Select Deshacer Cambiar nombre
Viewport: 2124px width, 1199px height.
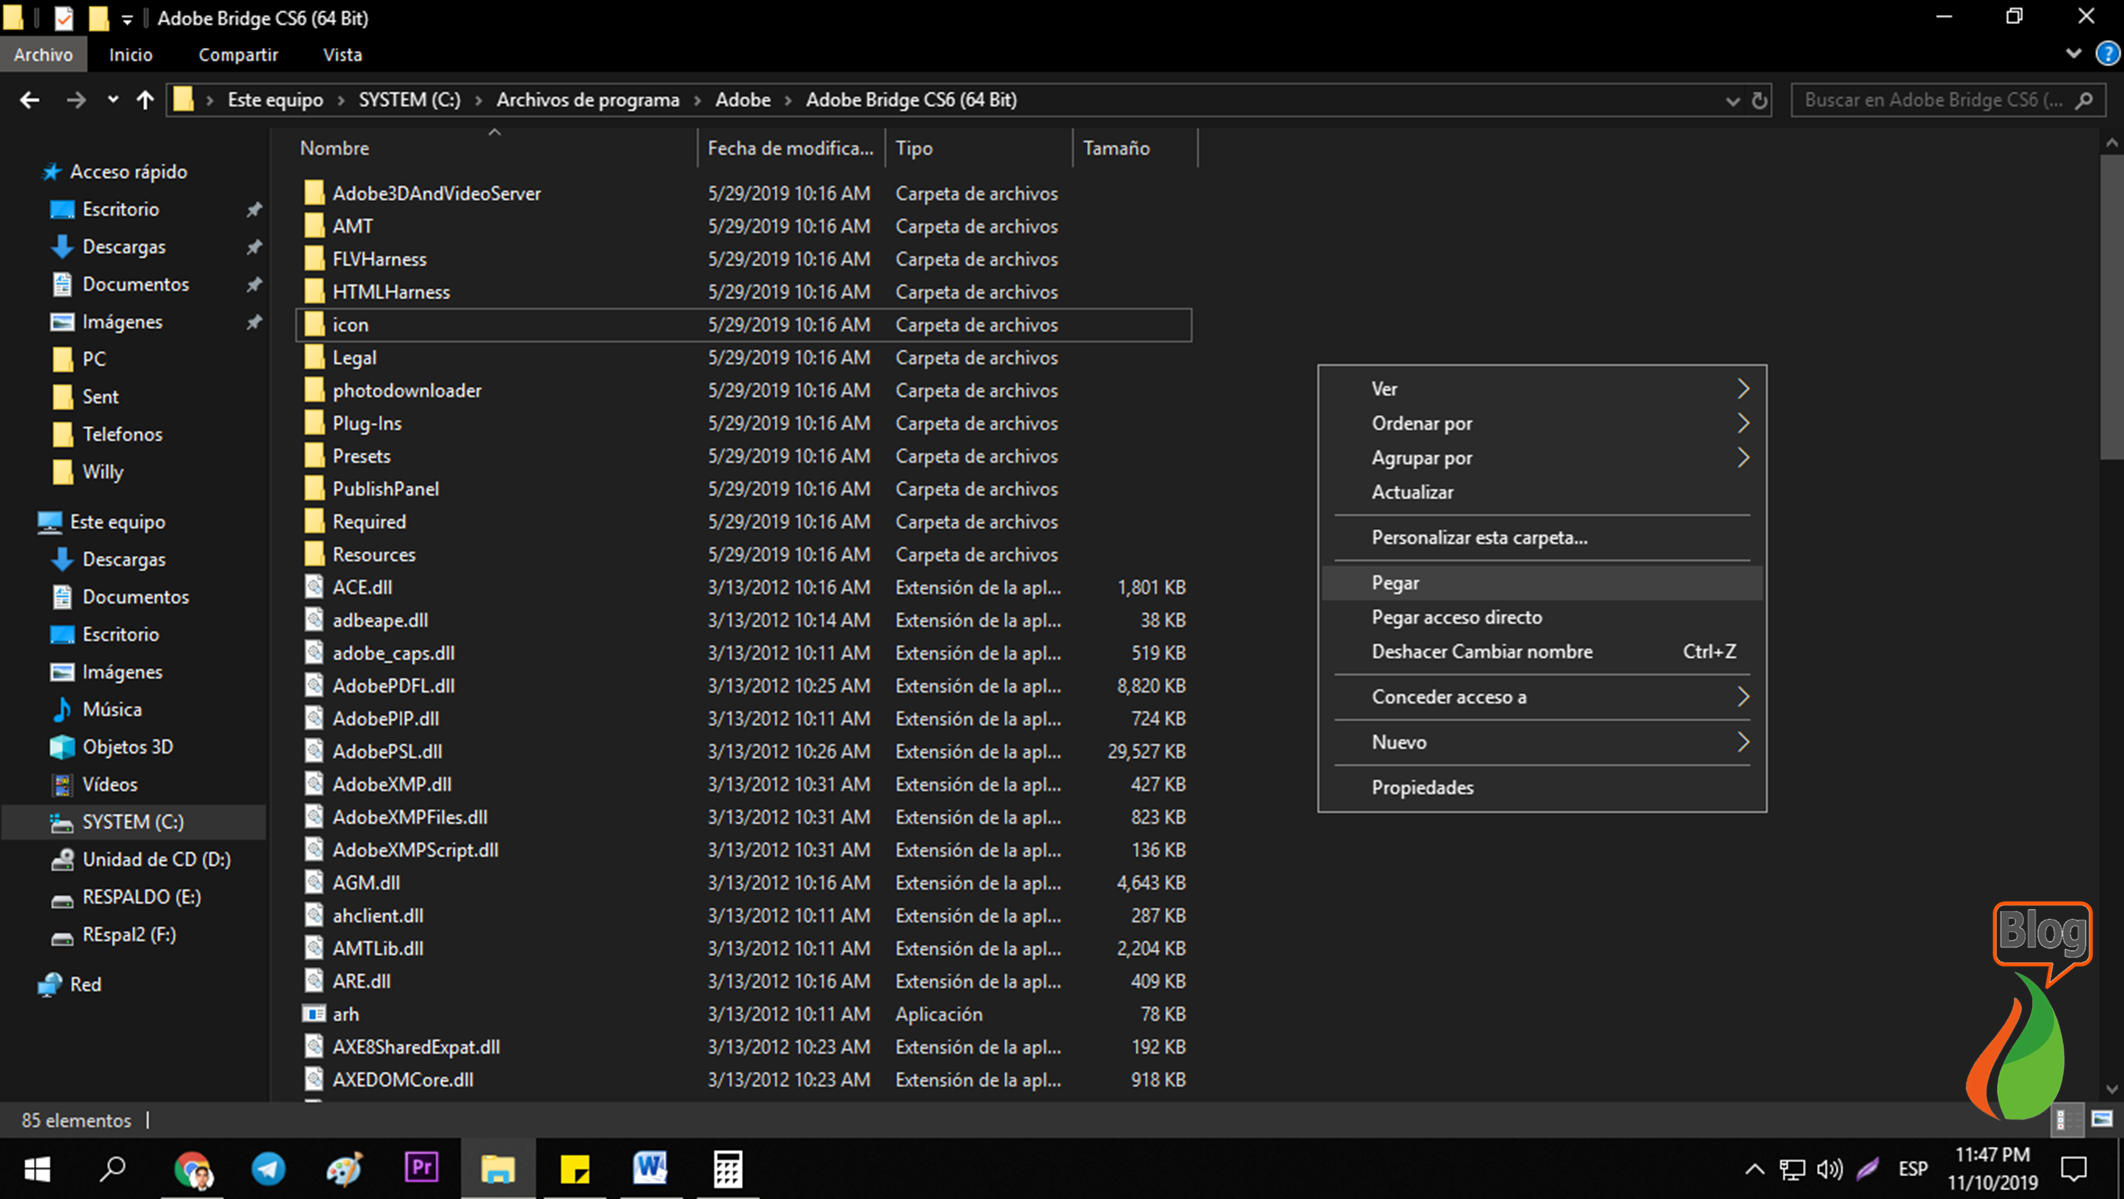click(x=1542, y=652)
